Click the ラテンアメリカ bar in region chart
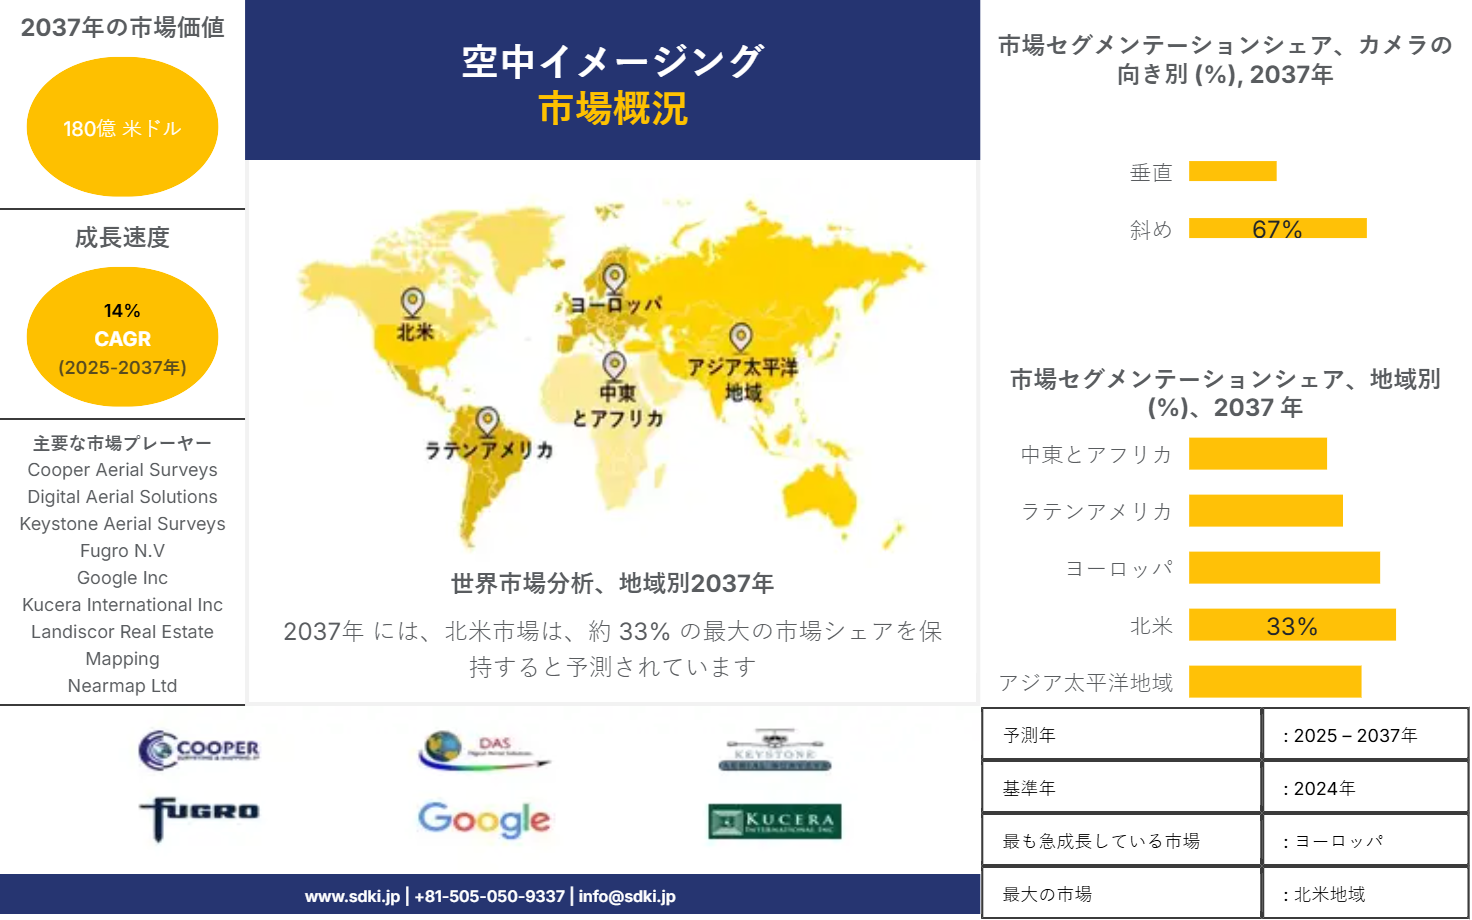 tap(1266, 510)
